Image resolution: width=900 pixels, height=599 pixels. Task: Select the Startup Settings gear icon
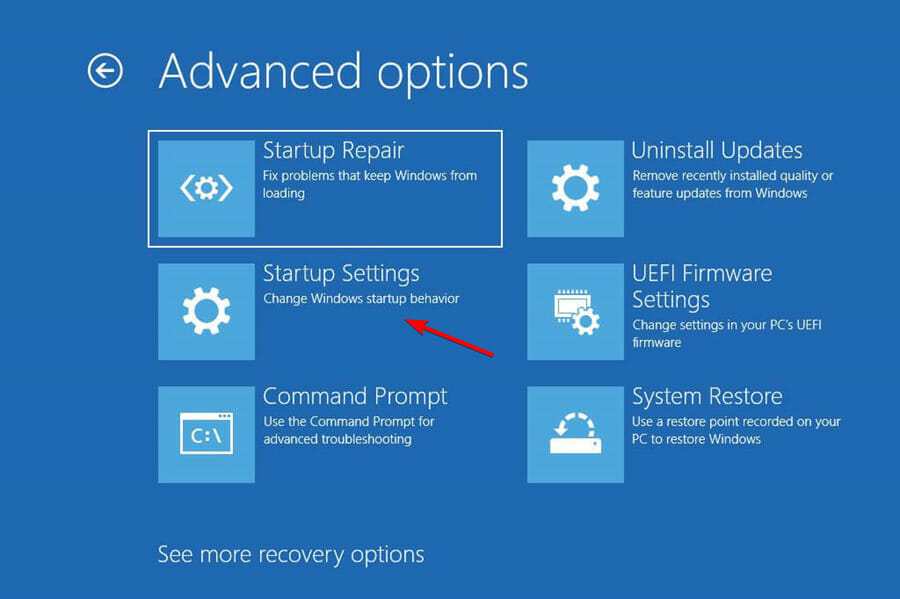point(206,311)
